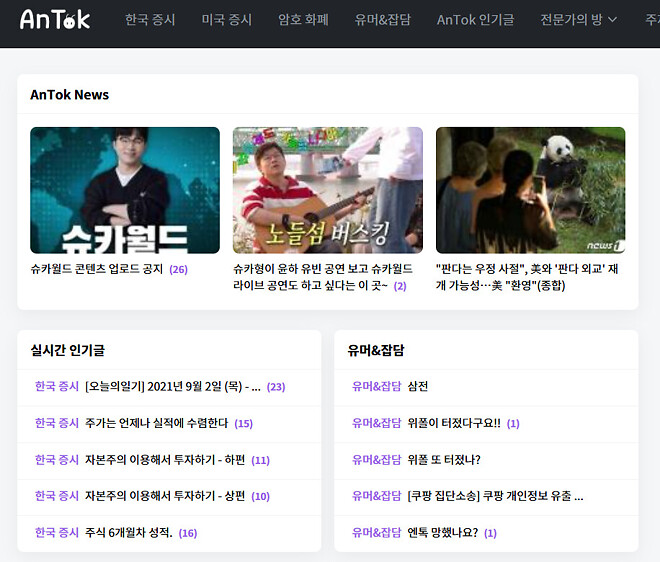The image size is (660, 562).
Task: Open comment count (16) on 주식 6개월차
Action: 188,533
